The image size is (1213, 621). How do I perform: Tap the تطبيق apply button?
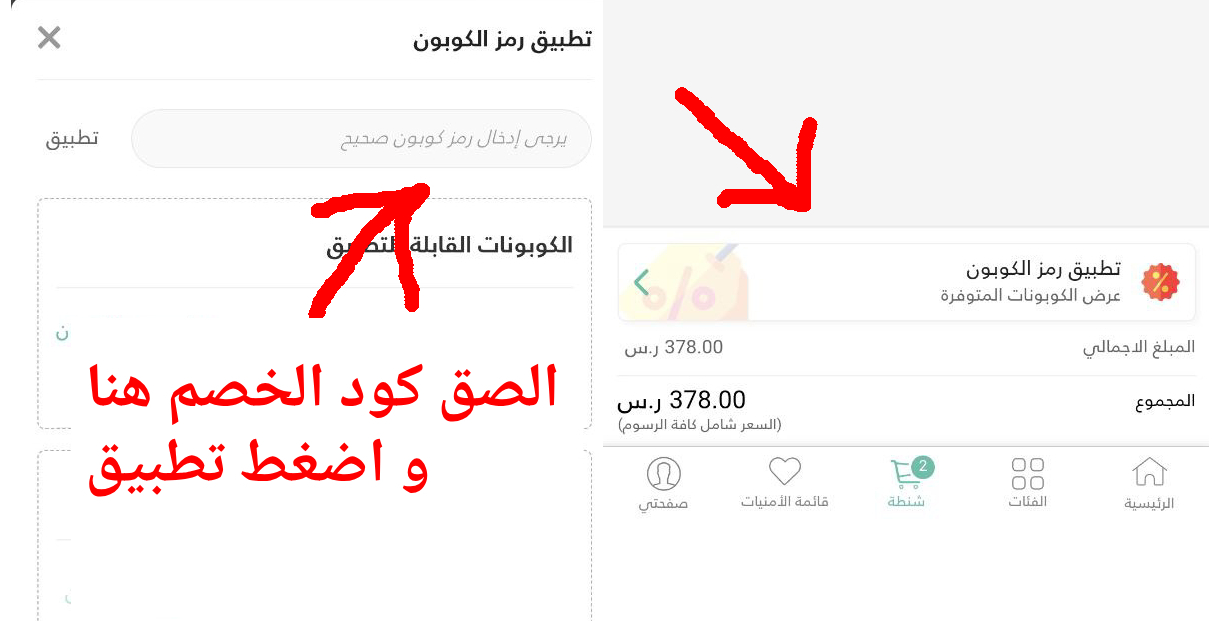point(72,138)
